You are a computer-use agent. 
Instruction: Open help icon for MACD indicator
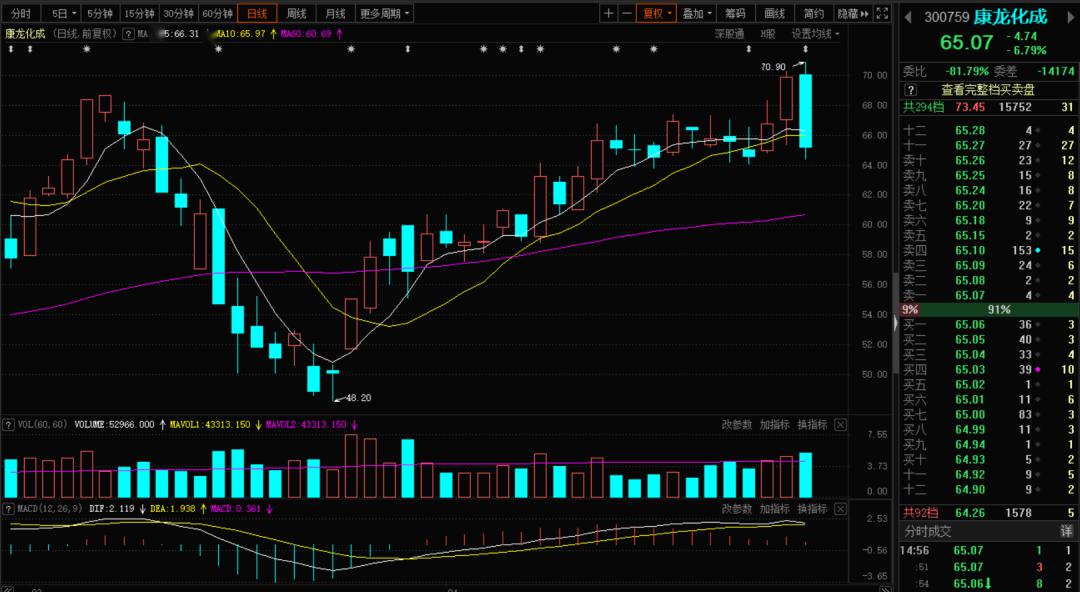[x=8, y=509]
